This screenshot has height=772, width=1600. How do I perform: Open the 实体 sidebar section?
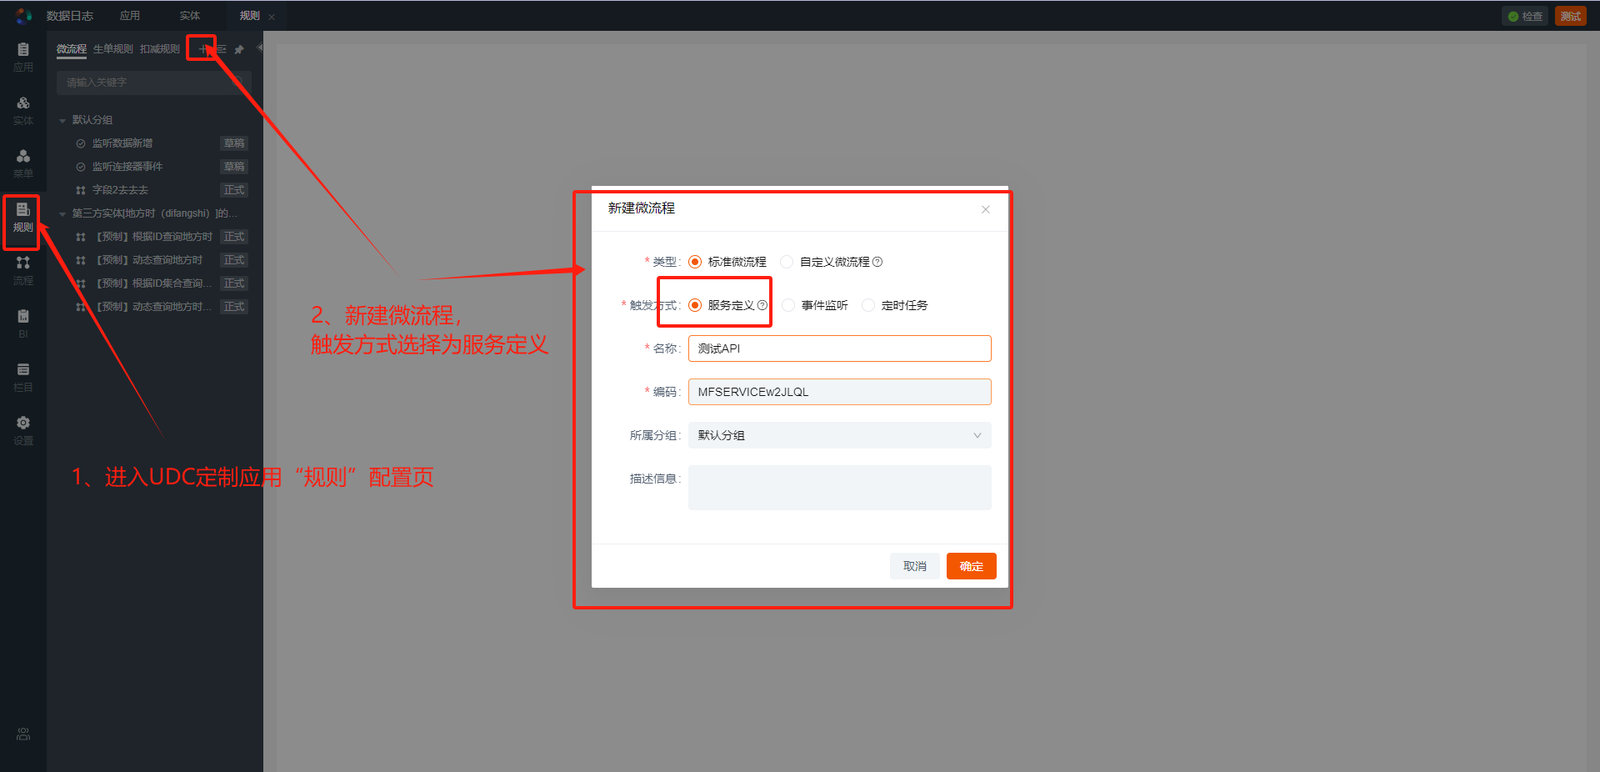click(x=23, y=110)
